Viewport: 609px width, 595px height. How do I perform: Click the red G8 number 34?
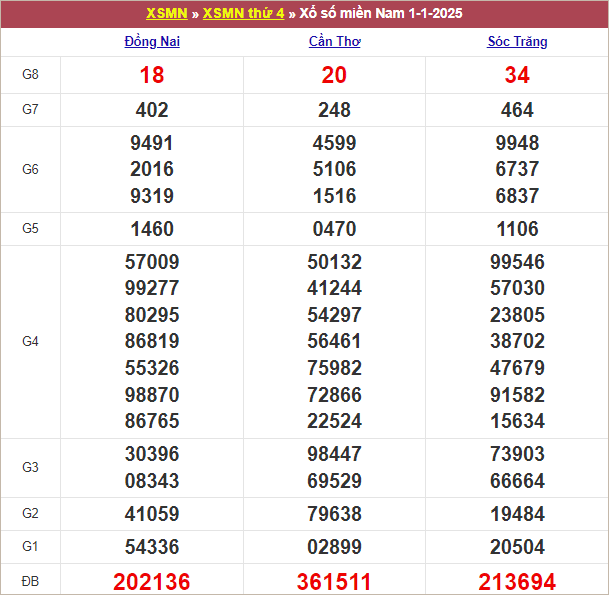click(517, 75)
